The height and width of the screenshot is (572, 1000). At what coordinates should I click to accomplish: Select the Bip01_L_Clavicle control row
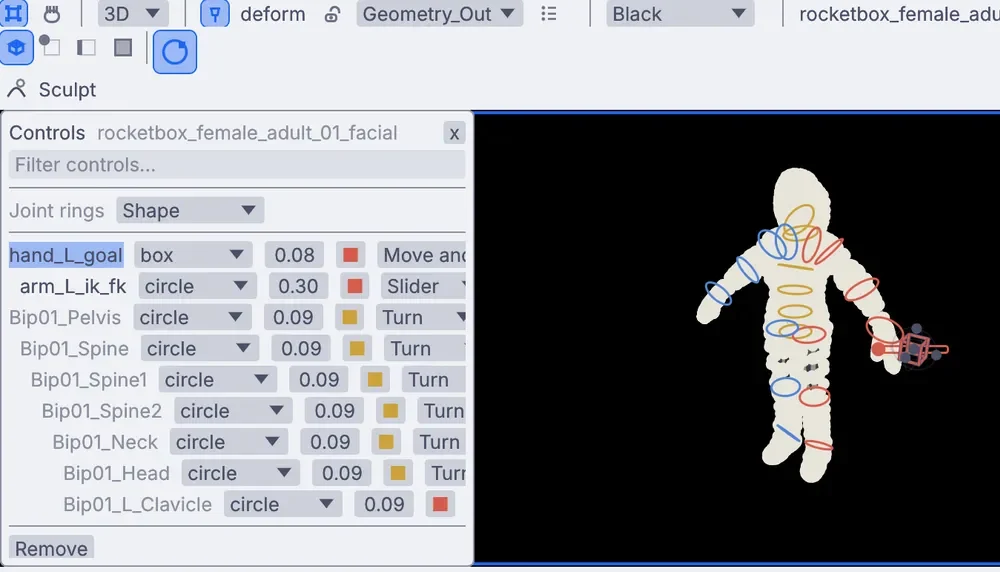point(137,505)
